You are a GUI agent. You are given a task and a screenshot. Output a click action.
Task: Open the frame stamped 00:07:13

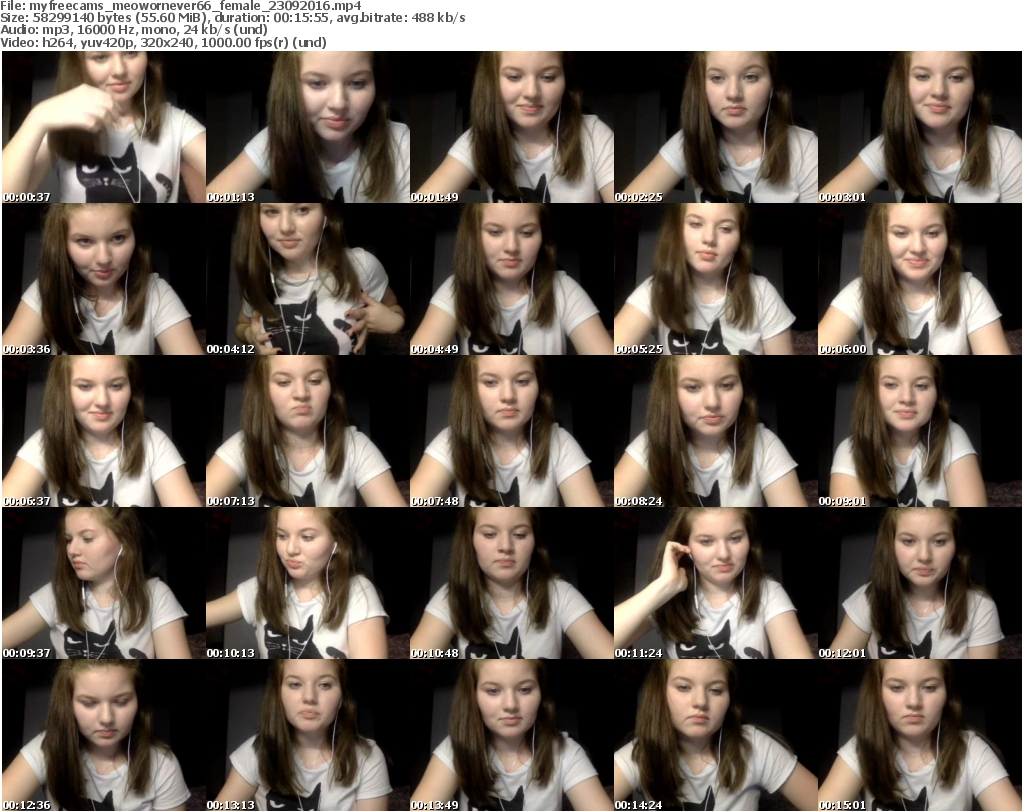pos(308,432)
